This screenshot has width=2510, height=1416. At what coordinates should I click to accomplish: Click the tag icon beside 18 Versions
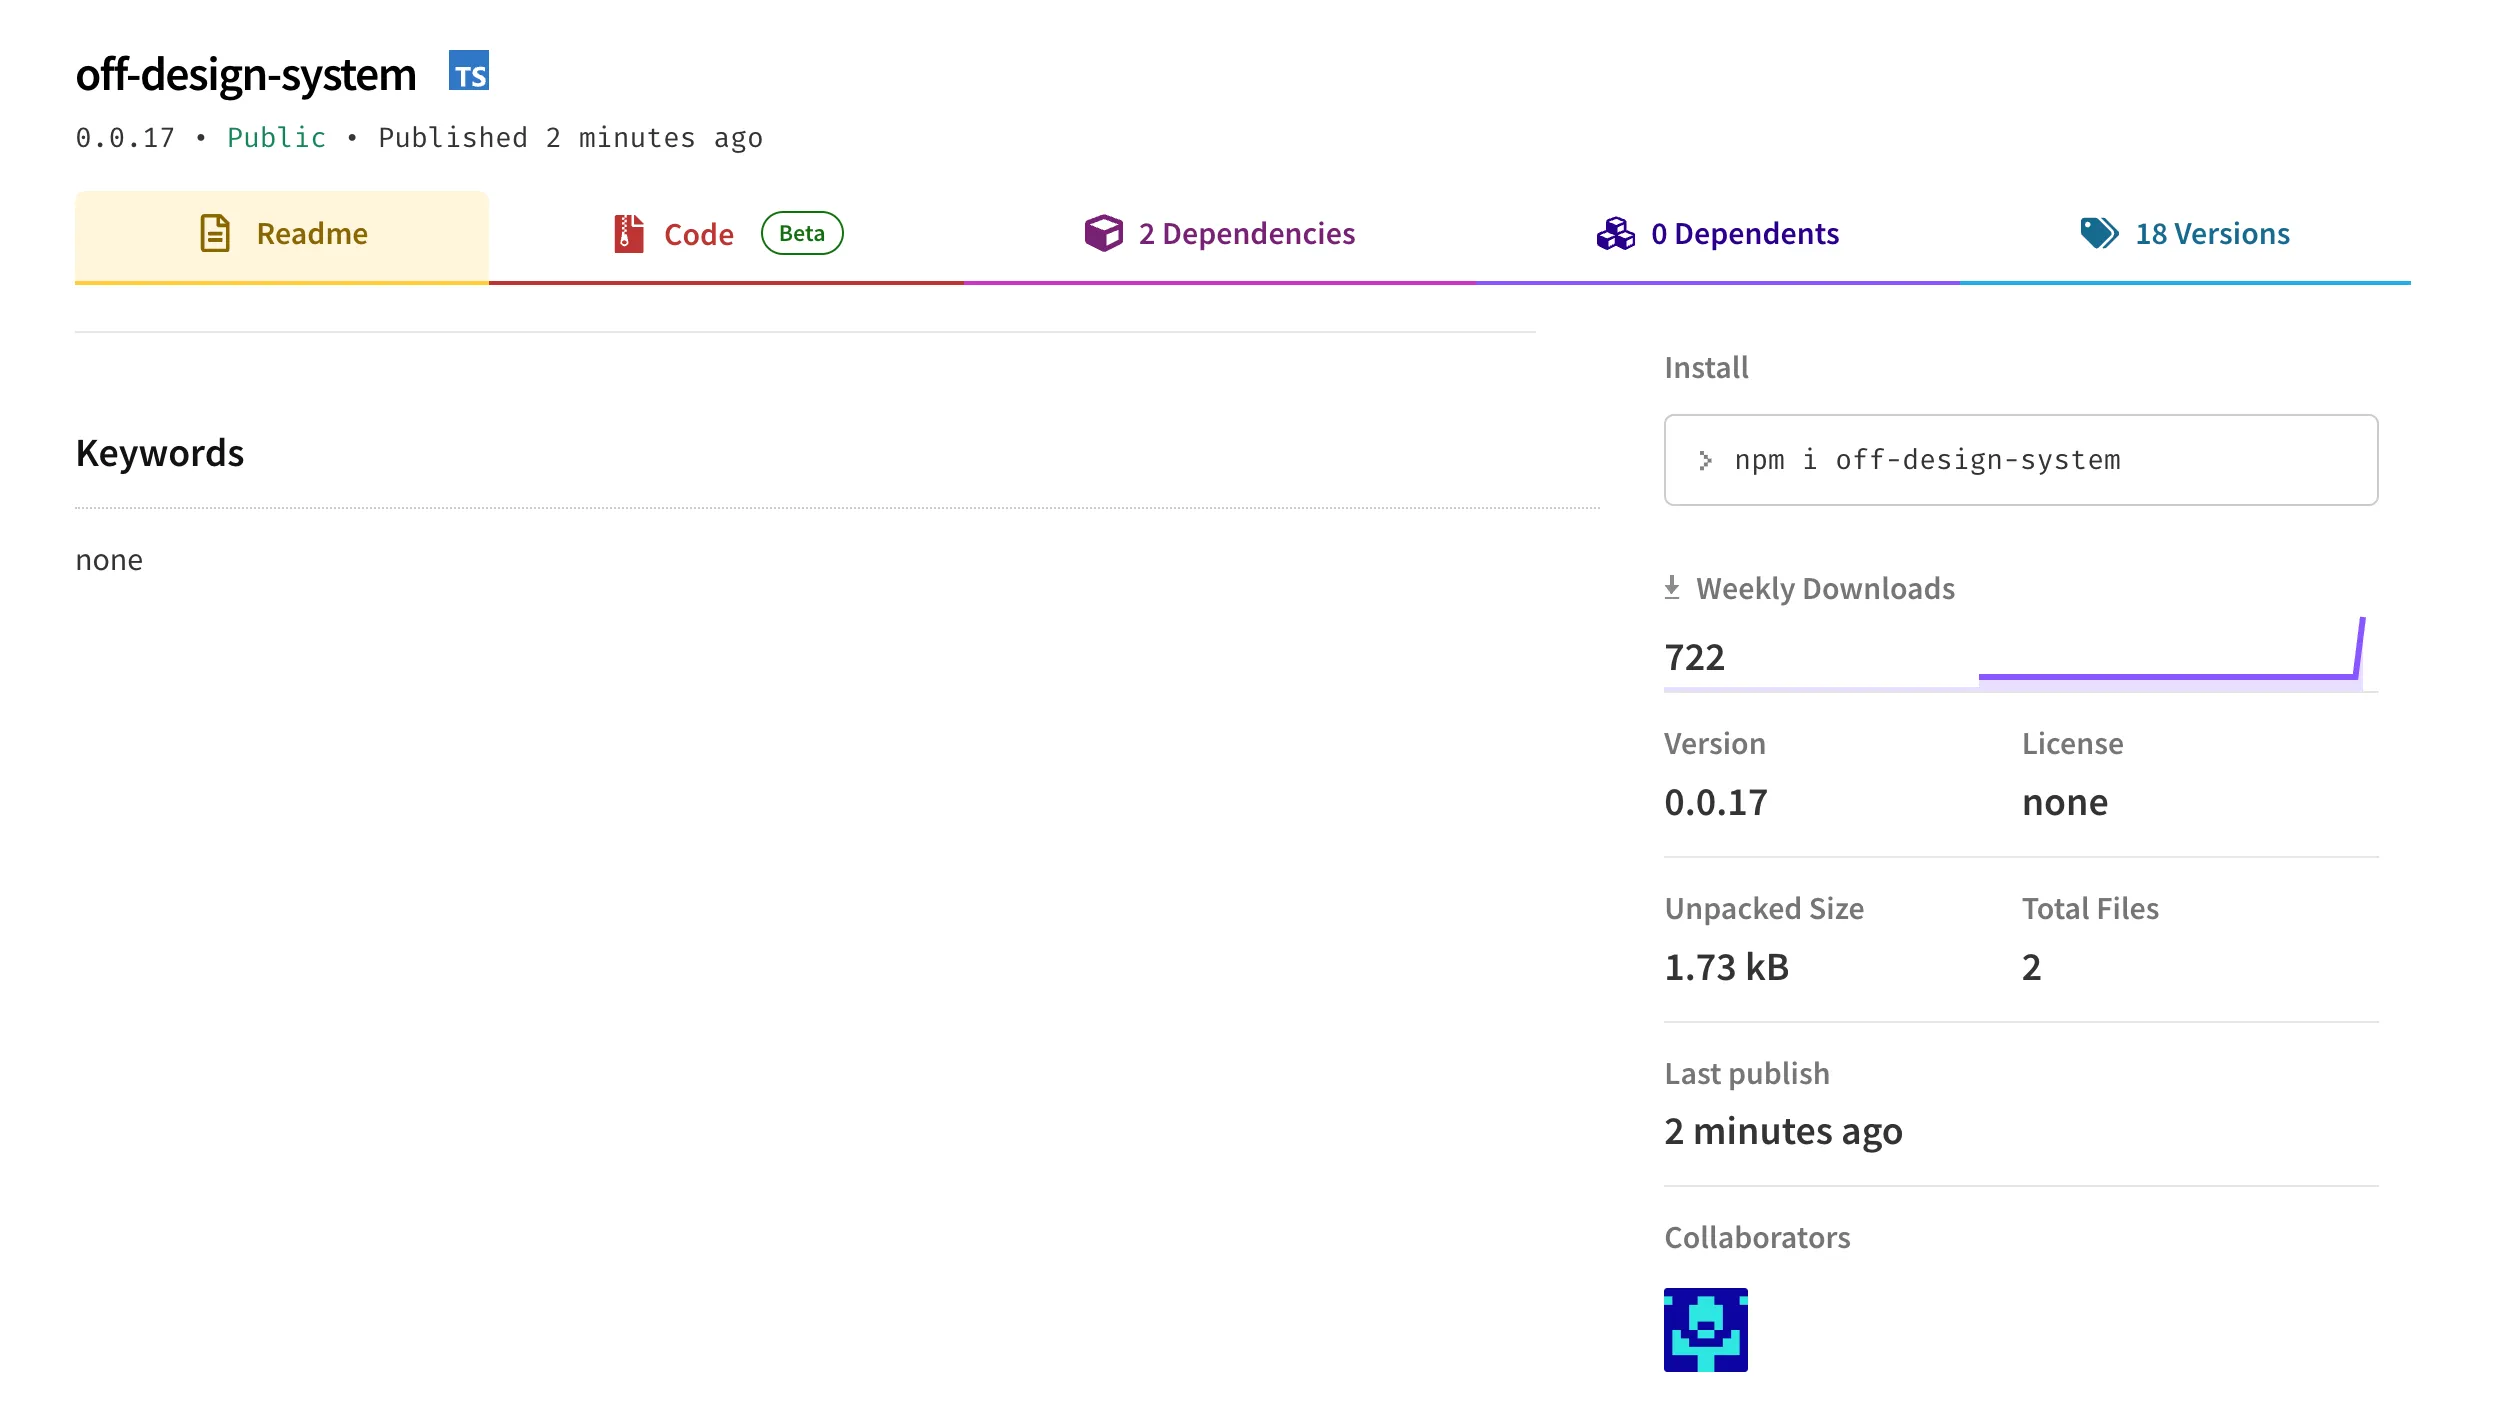2102,233
